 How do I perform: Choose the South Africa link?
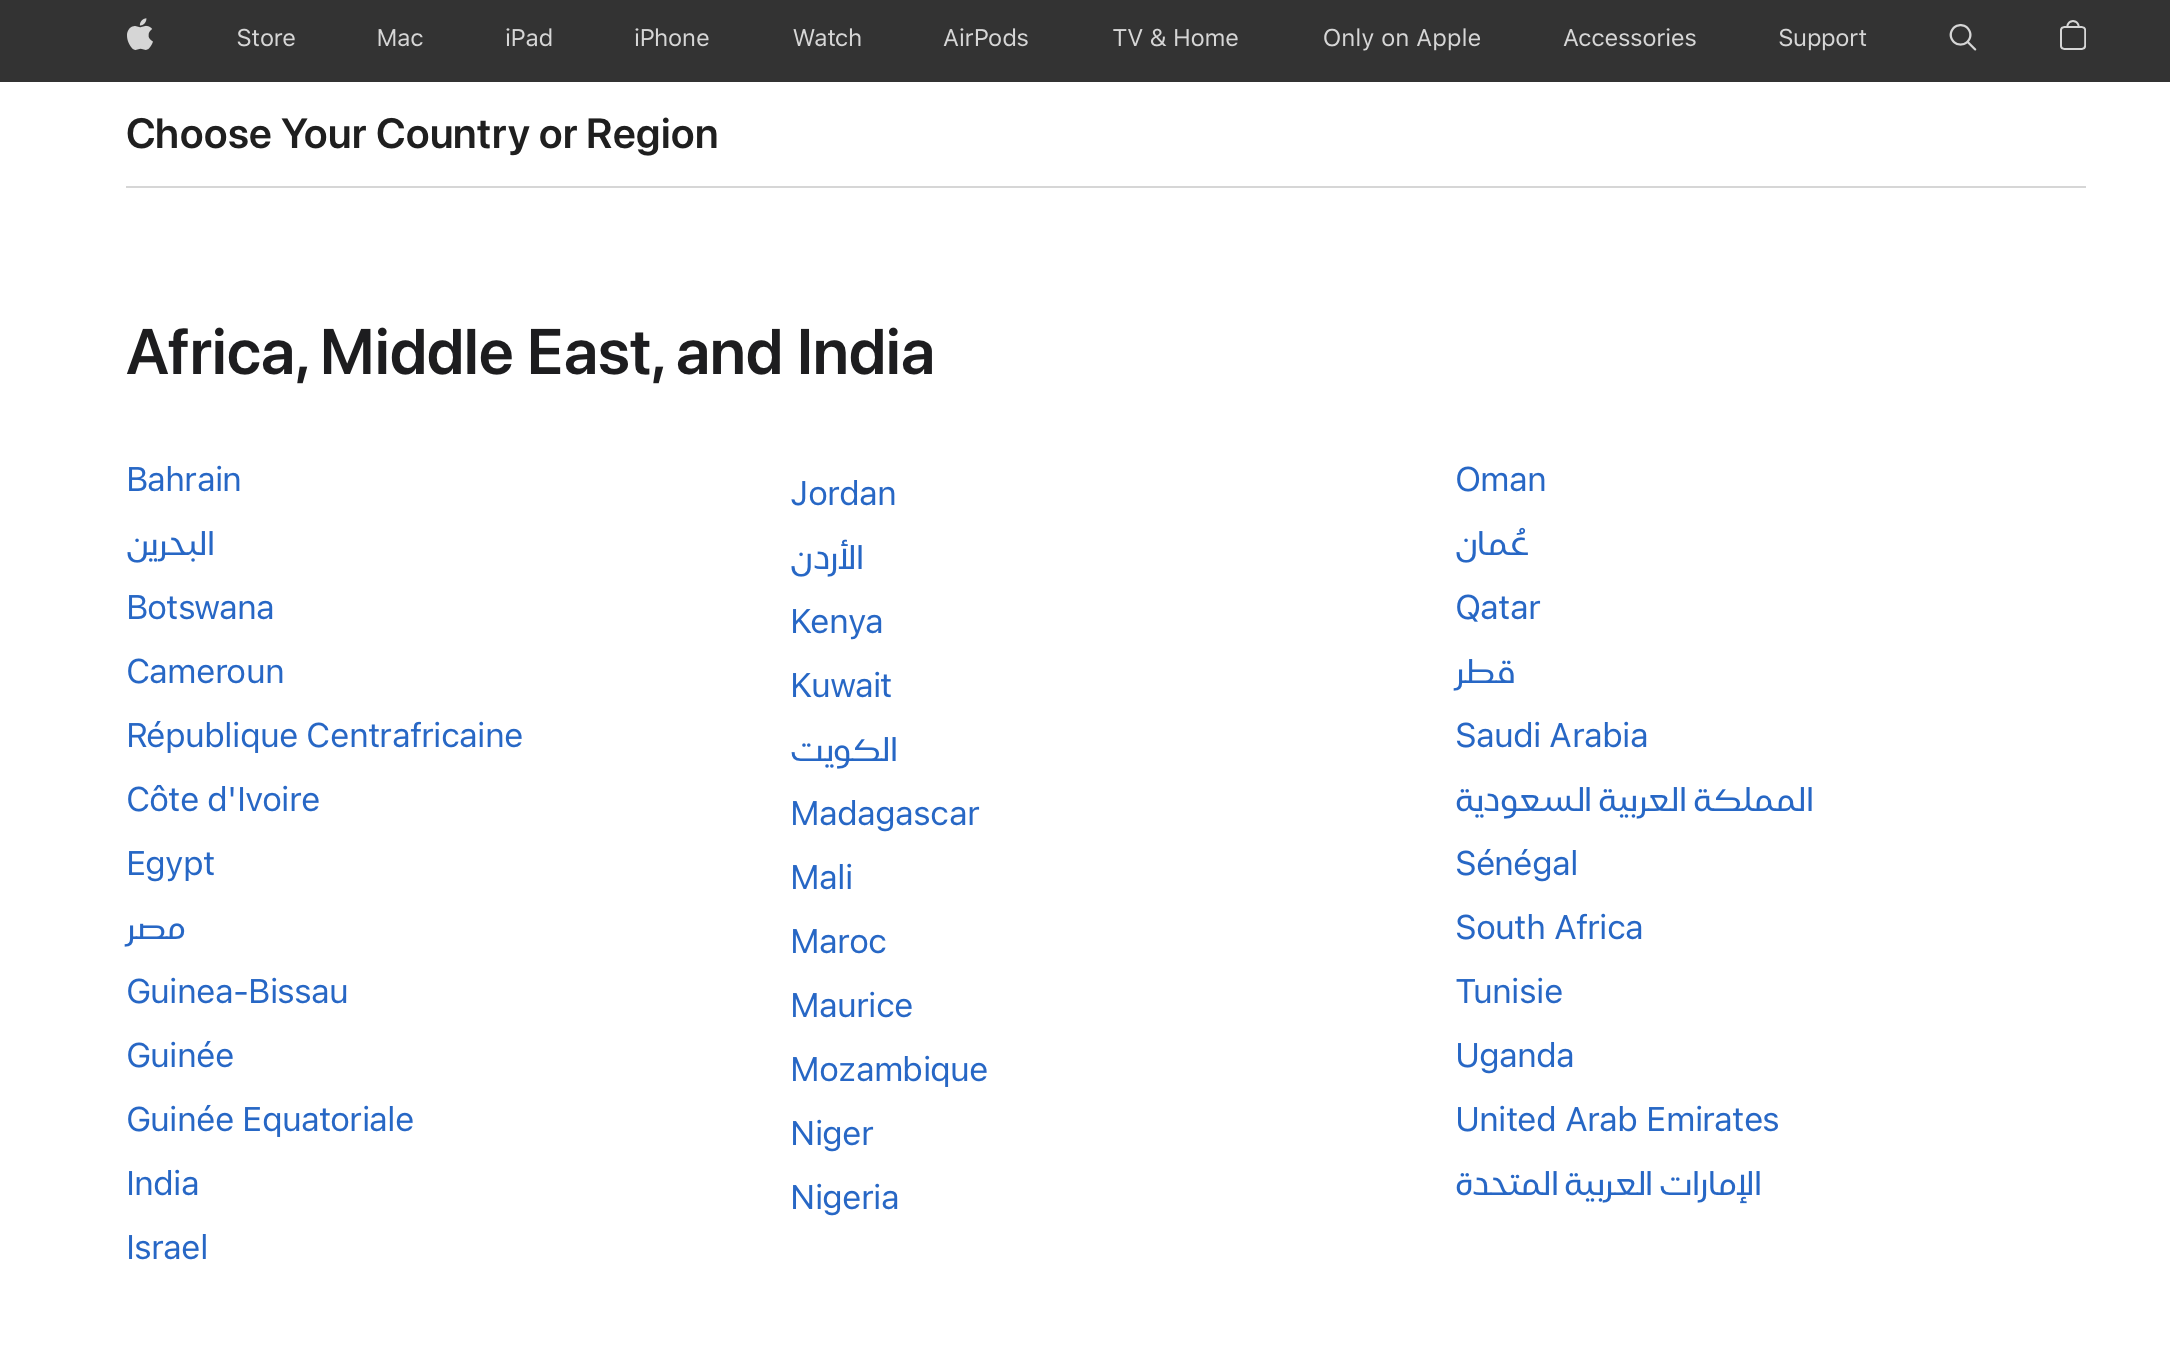[1548, 927]
